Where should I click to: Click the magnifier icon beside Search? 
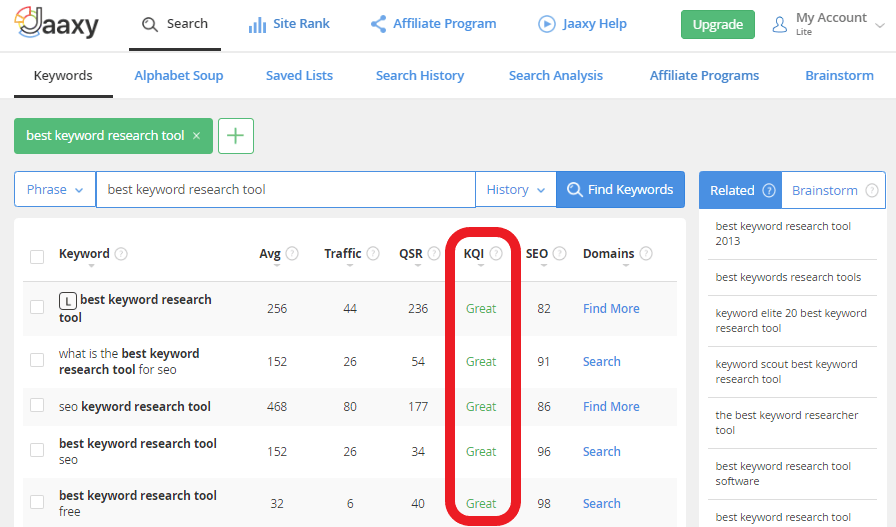tap(150, 25)
